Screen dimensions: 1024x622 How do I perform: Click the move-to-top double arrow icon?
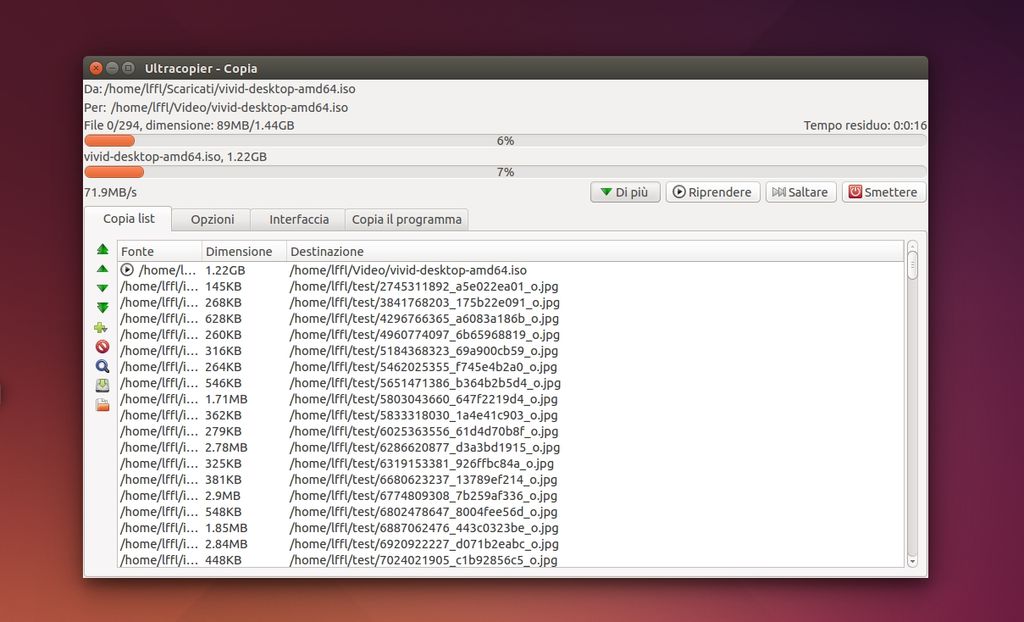[102, 249]
